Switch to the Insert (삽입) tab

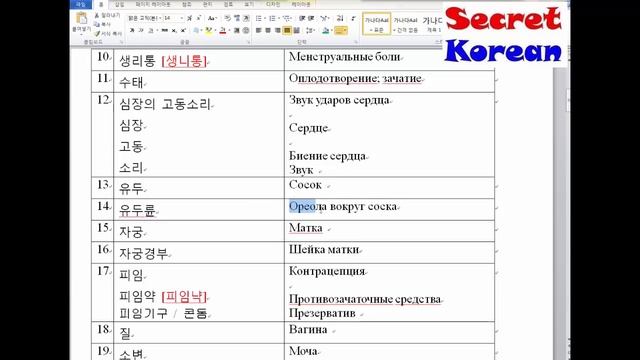pos(119,4)
